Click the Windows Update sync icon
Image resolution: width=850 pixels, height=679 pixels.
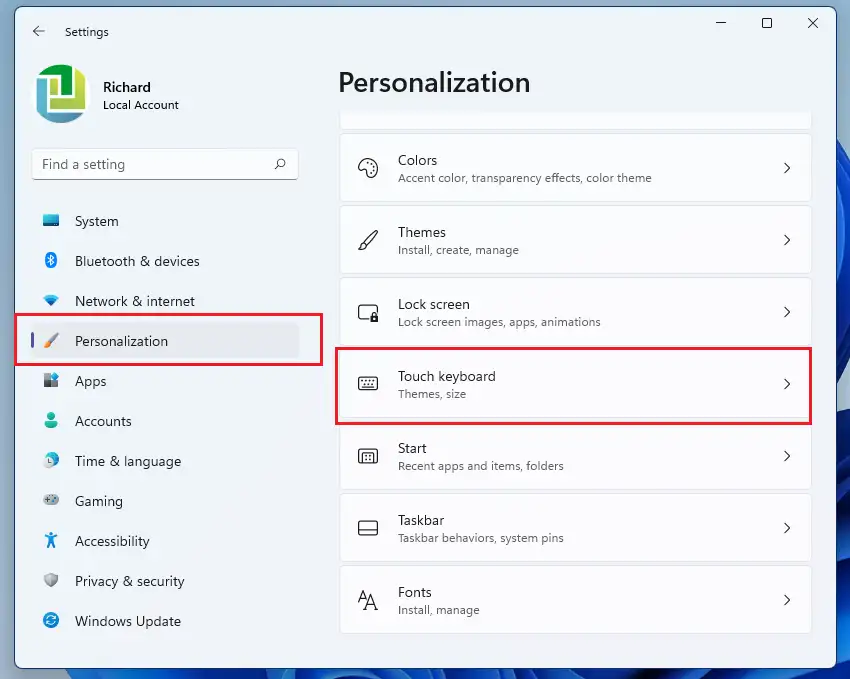[x=51, y=620]
